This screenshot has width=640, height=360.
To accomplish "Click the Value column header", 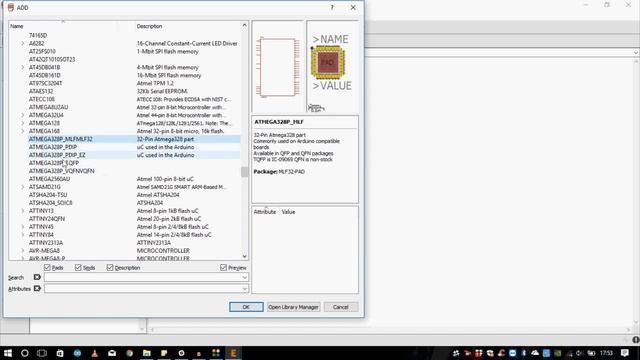I will tap(288, 212).
